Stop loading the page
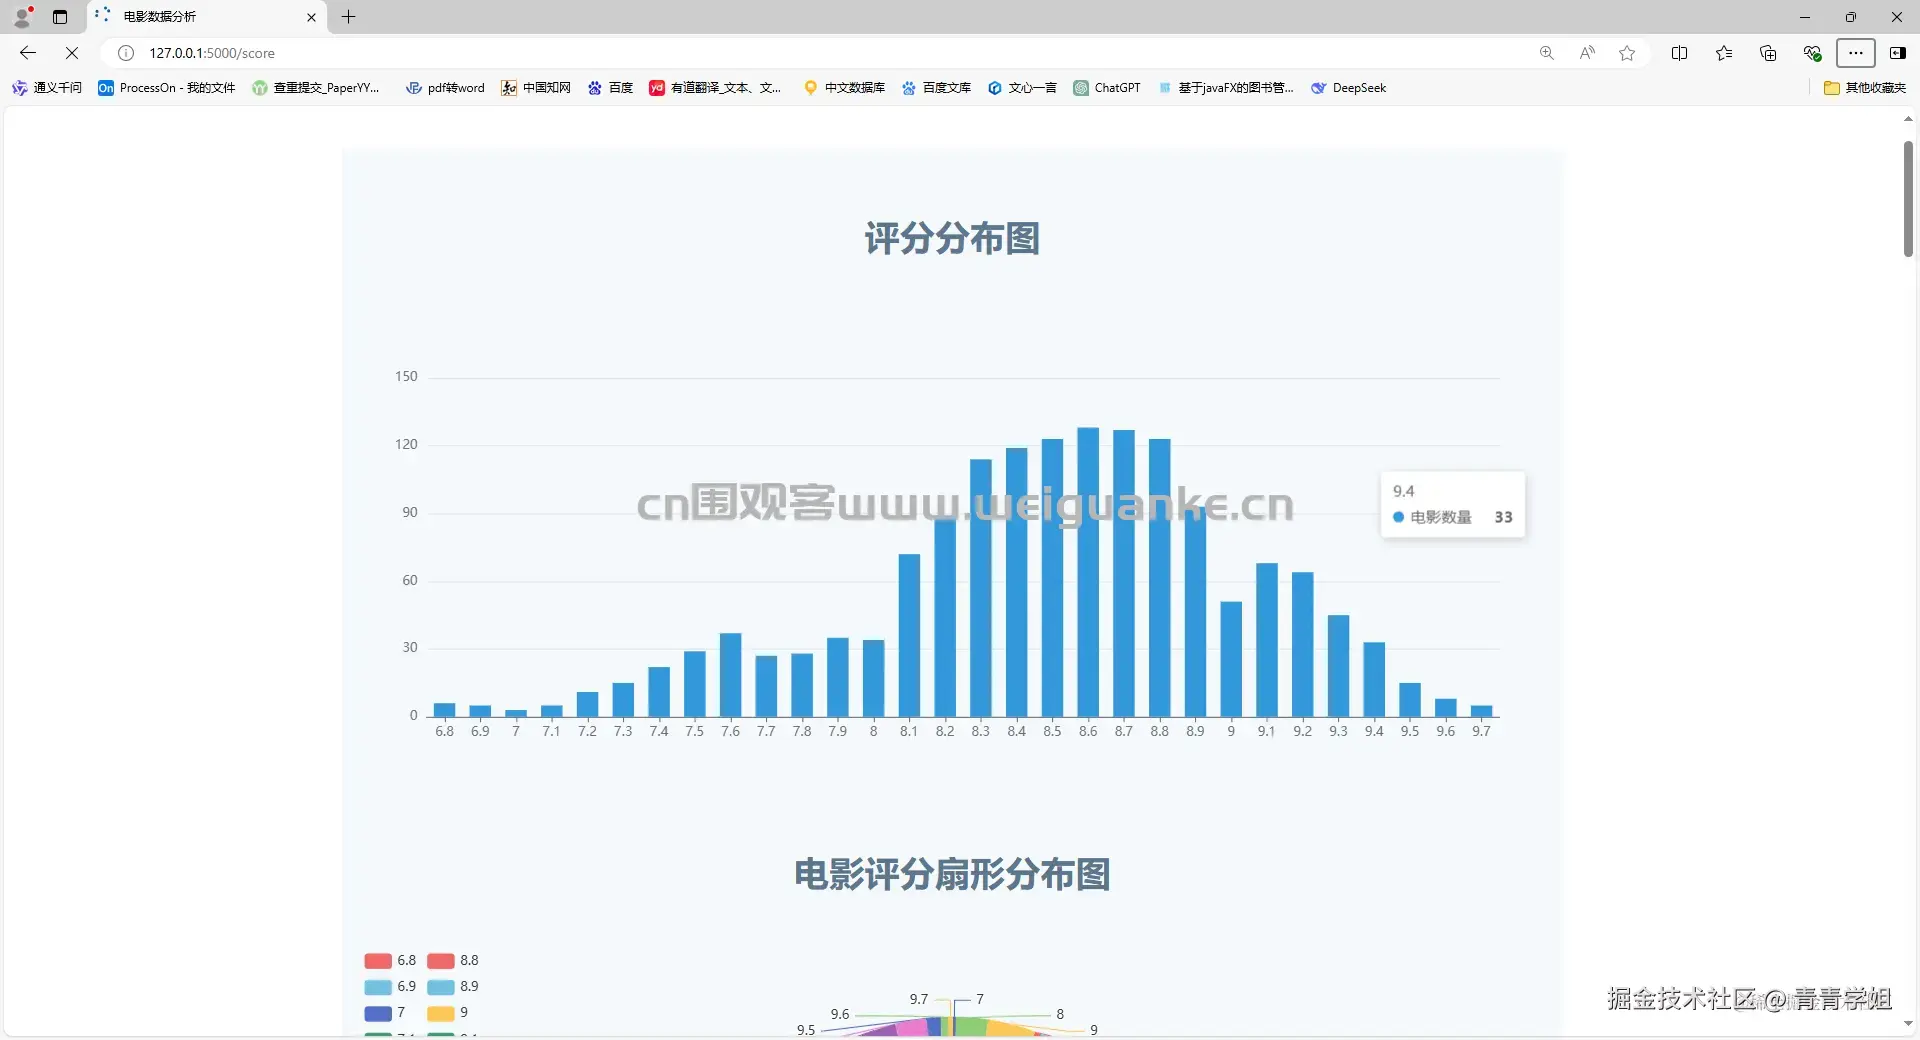Image resolution: width=1920 pixels, height=1040 pixels. click(72, 53)
